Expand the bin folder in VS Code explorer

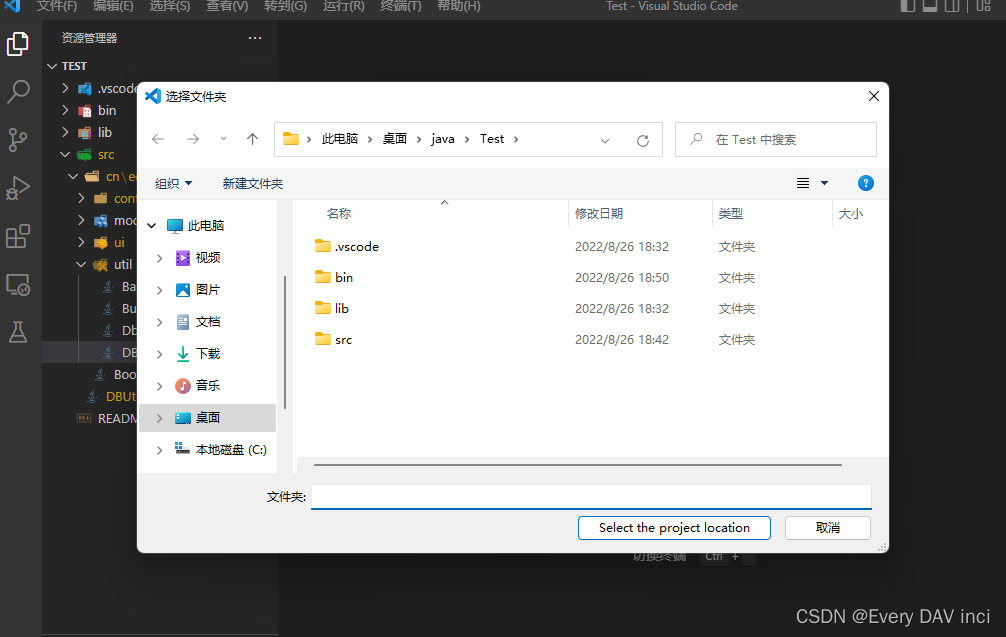click(65, 110)
